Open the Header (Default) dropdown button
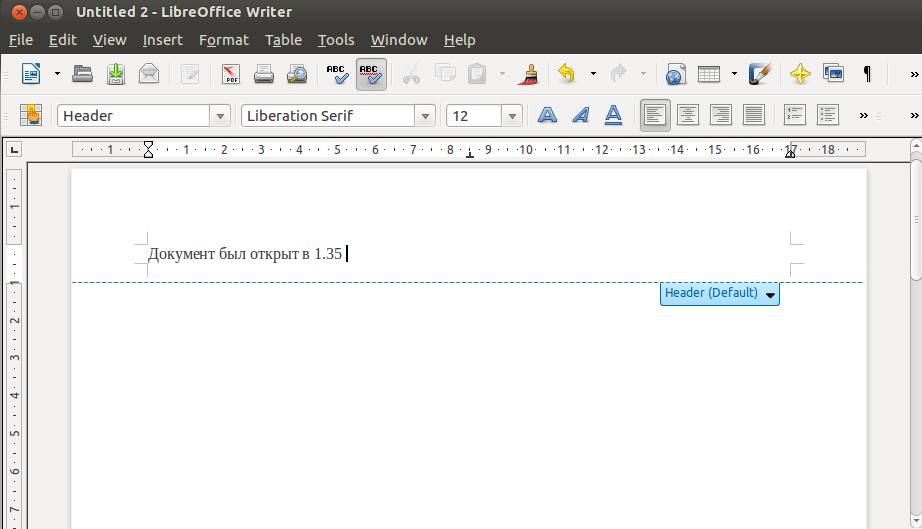This screenshot has height=529, width=922. click(720, 293)
